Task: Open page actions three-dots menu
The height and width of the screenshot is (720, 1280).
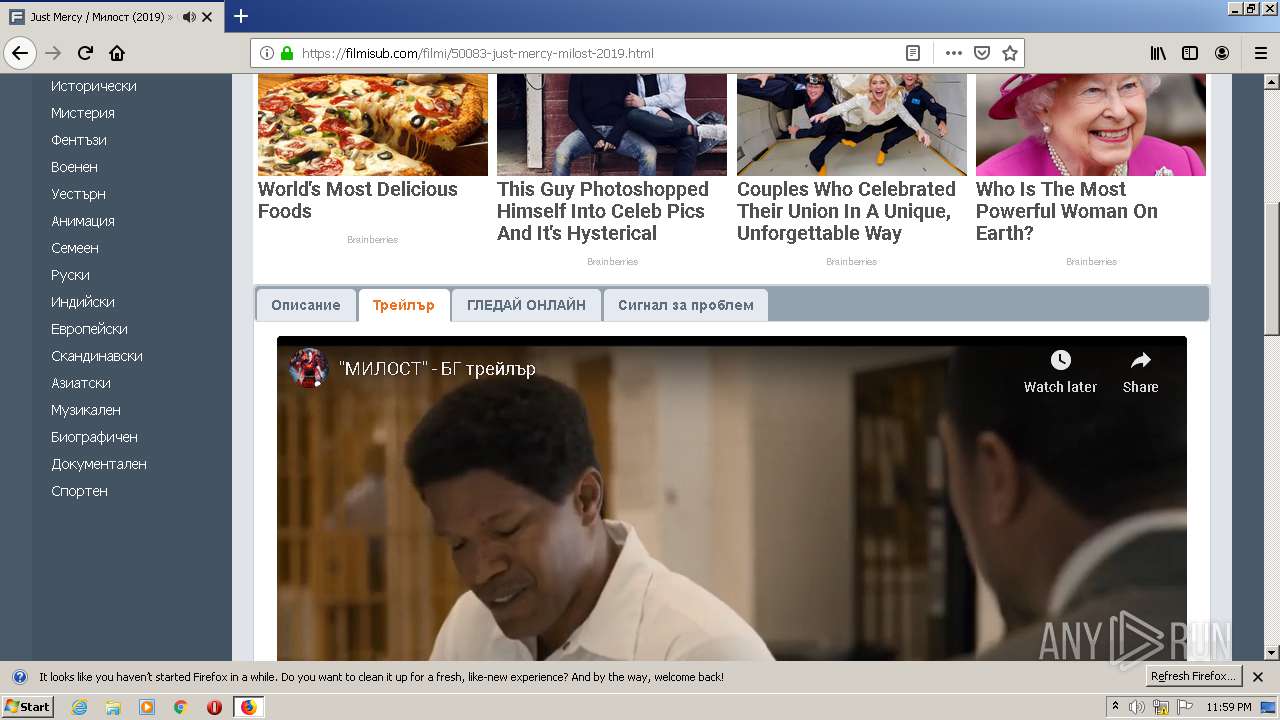Action: pos(954,53)
